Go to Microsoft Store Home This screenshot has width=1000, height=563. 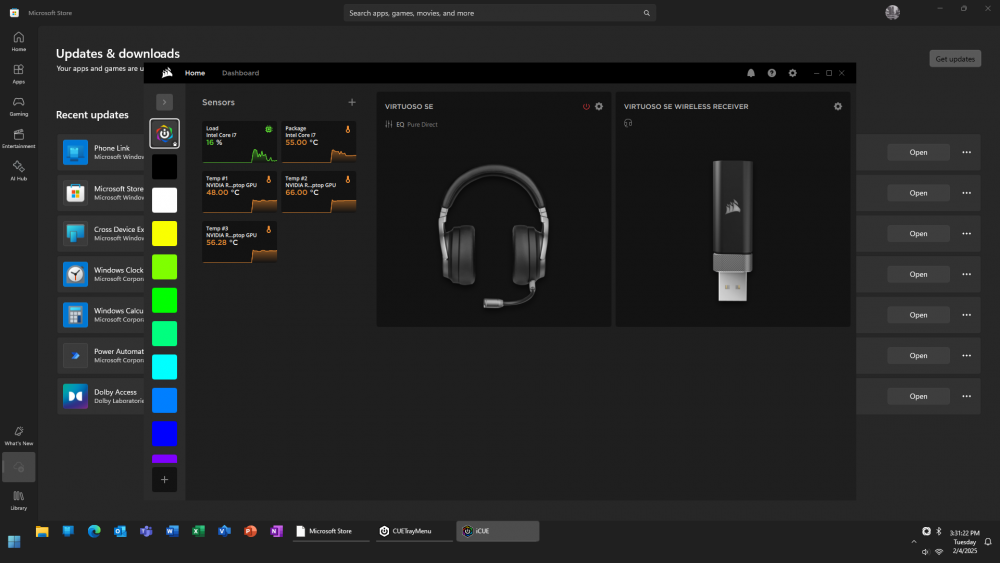pos(18,41)
